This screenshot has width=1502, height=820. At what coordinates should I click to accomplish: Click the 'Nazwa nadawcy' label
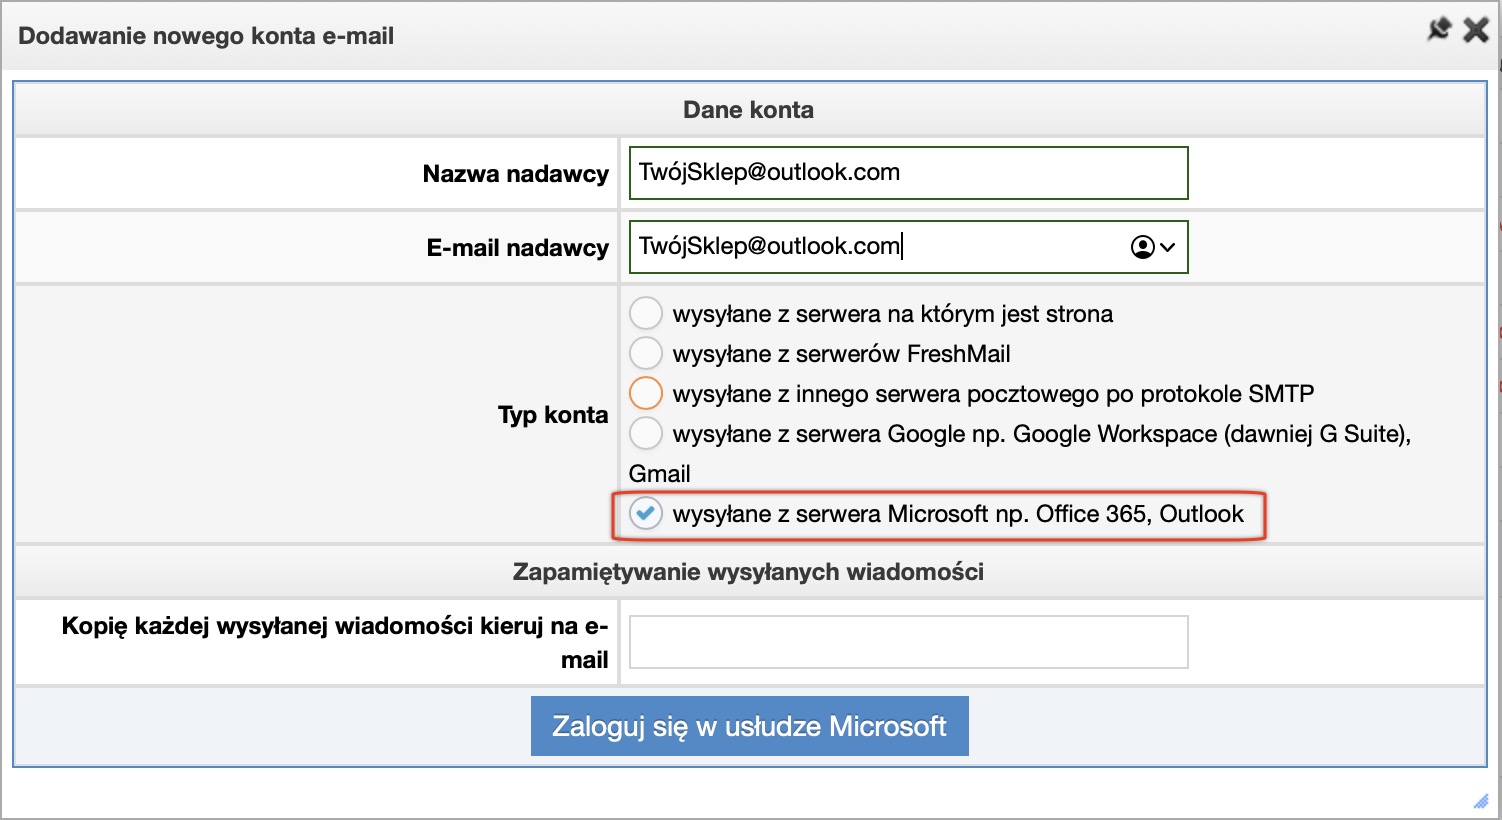coord(516,174)
